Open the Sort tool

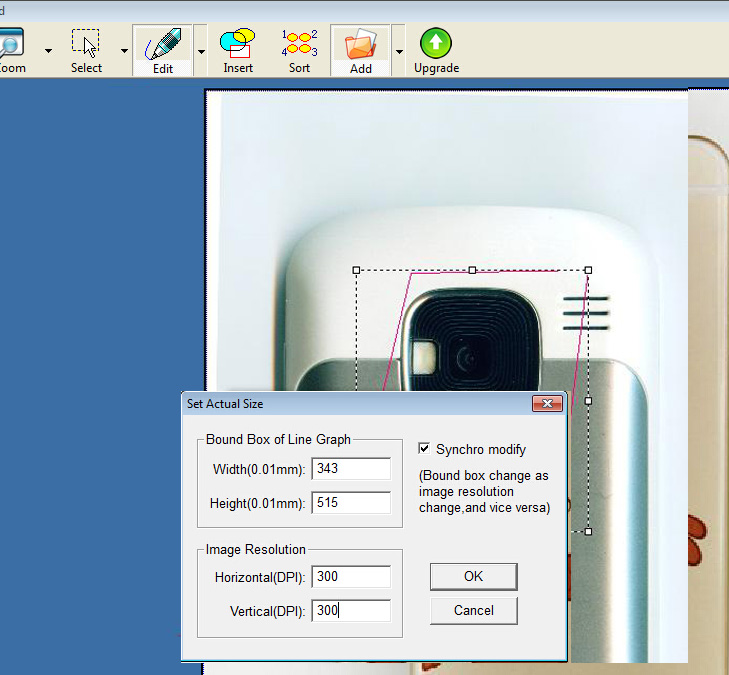(300, 45)
